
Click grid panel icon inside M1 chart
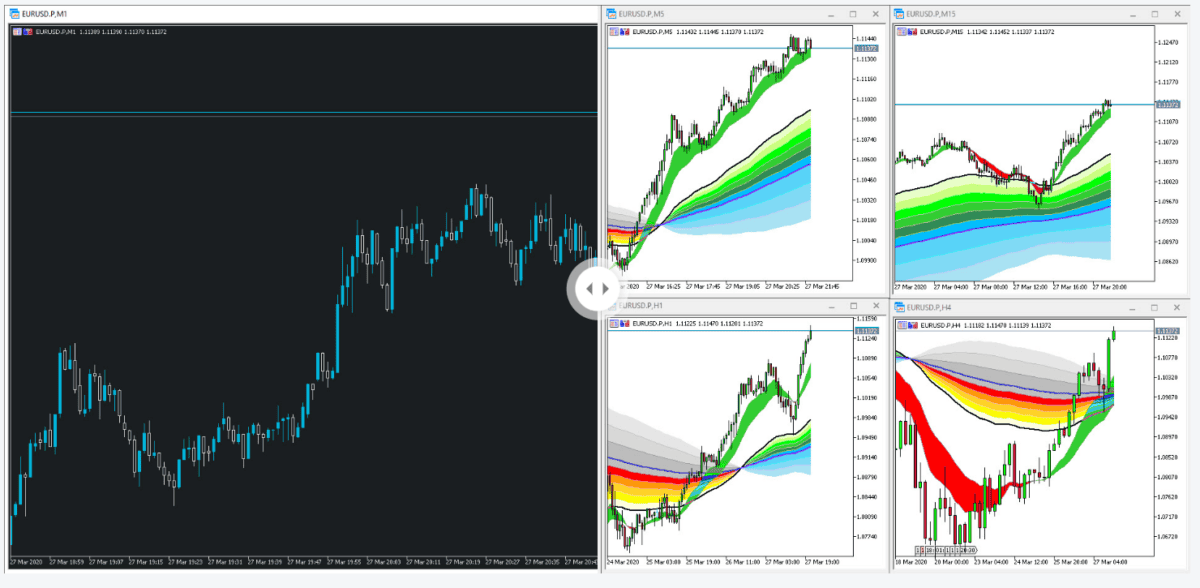click(x=16, y=32)
